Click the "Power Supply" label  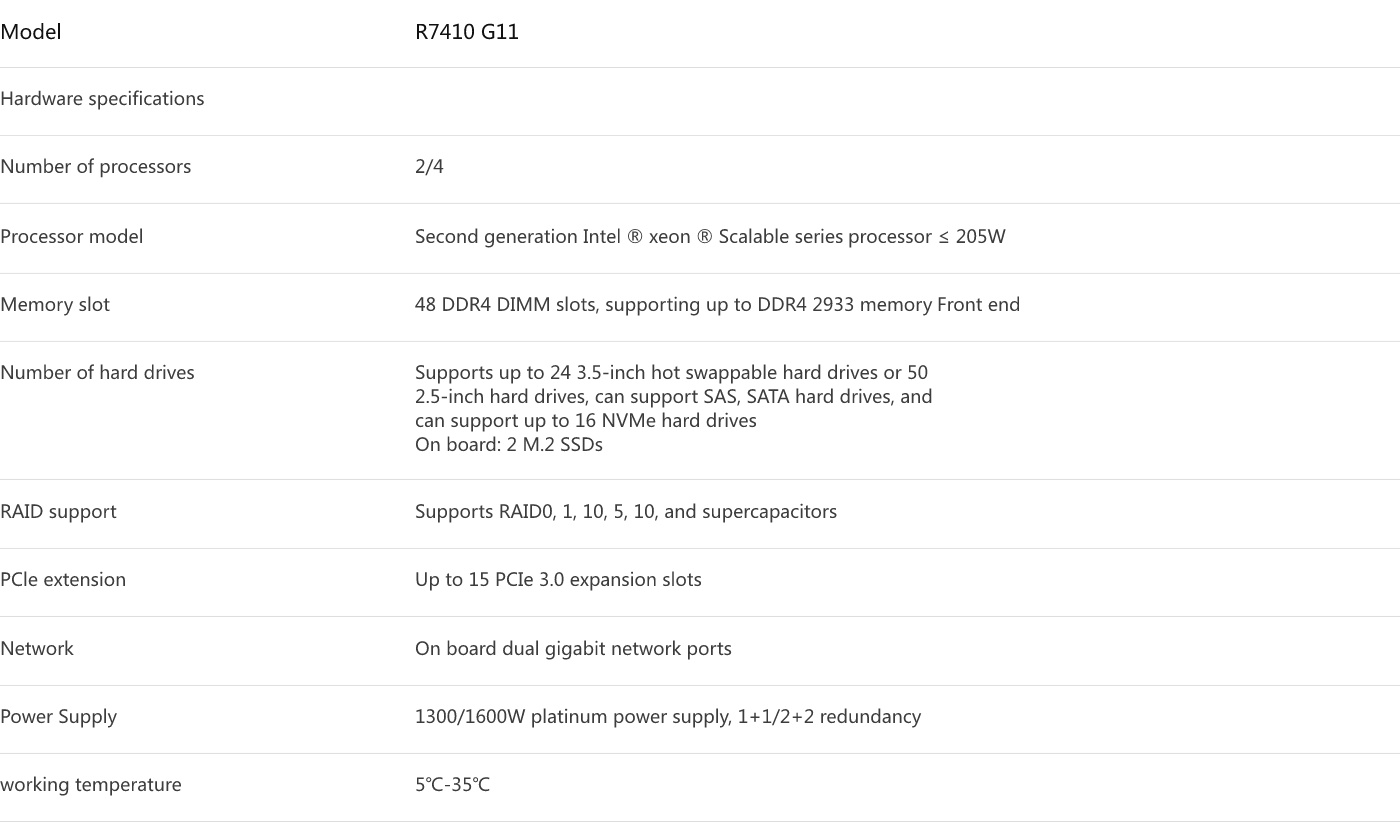59,717
